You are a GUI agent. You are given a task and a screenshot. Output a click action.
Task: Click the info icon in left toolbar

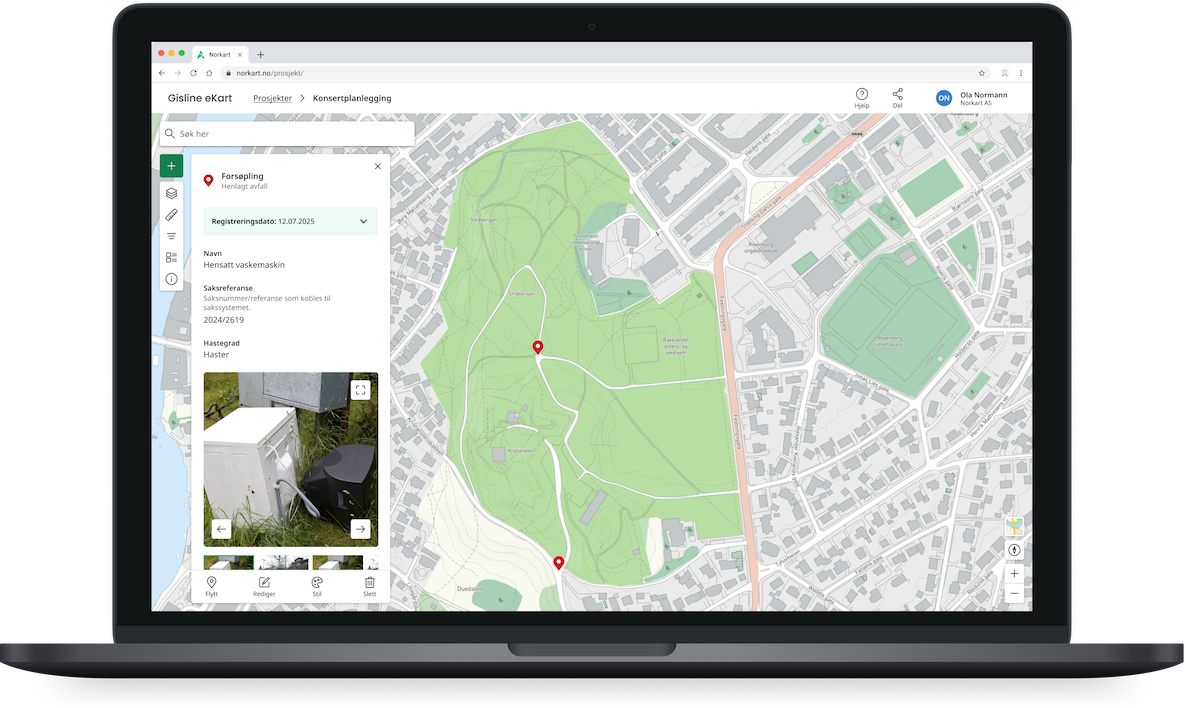pos(171,279)
